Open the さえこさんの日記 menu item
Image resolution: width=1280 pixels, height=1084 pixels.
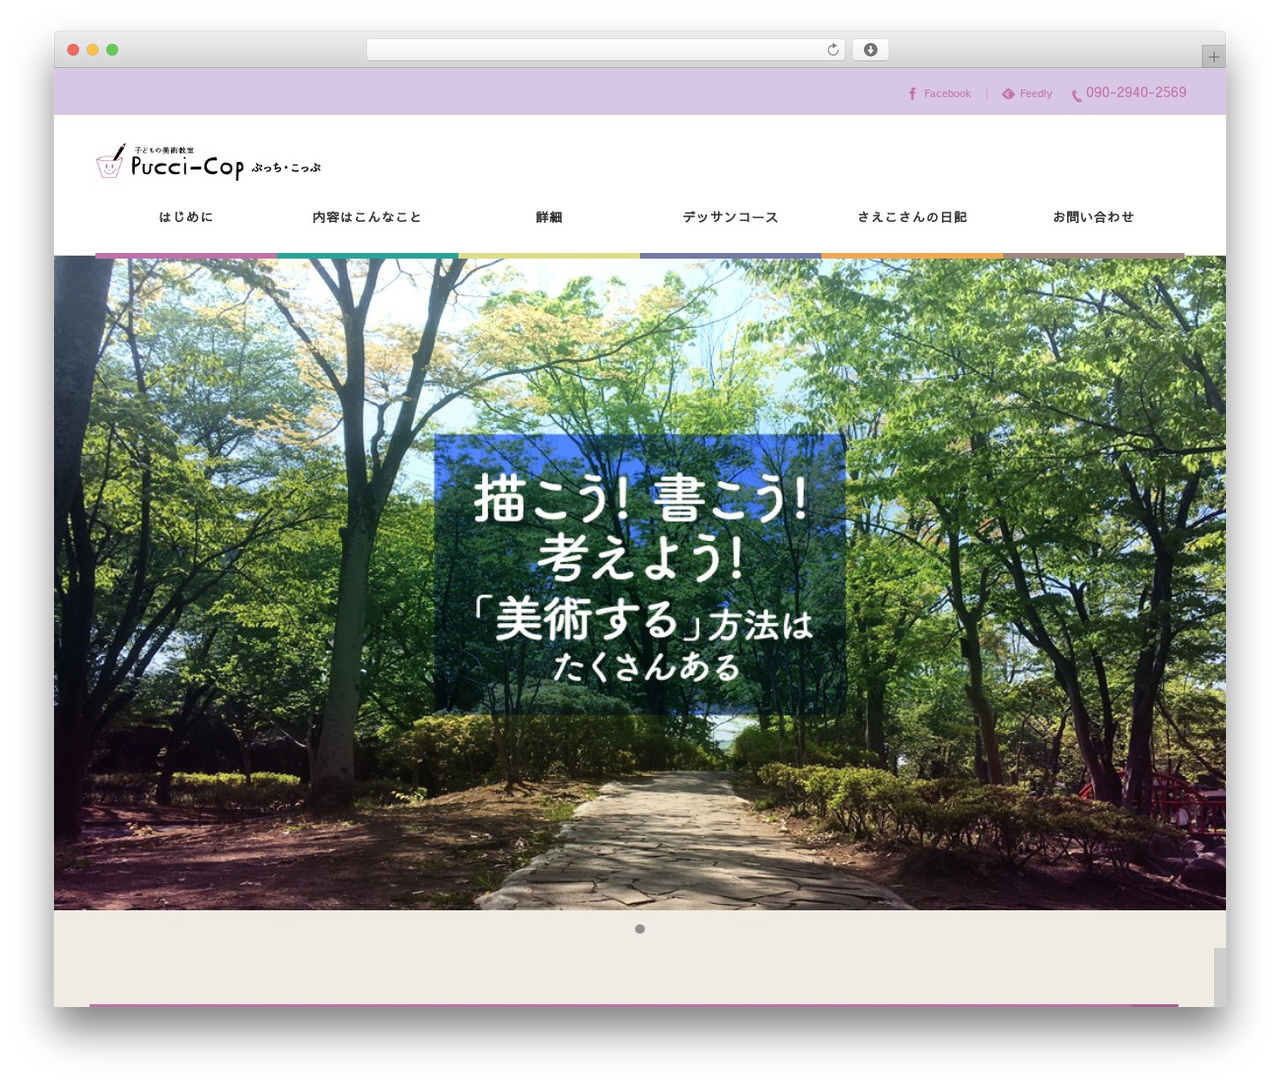coord(912,217)
